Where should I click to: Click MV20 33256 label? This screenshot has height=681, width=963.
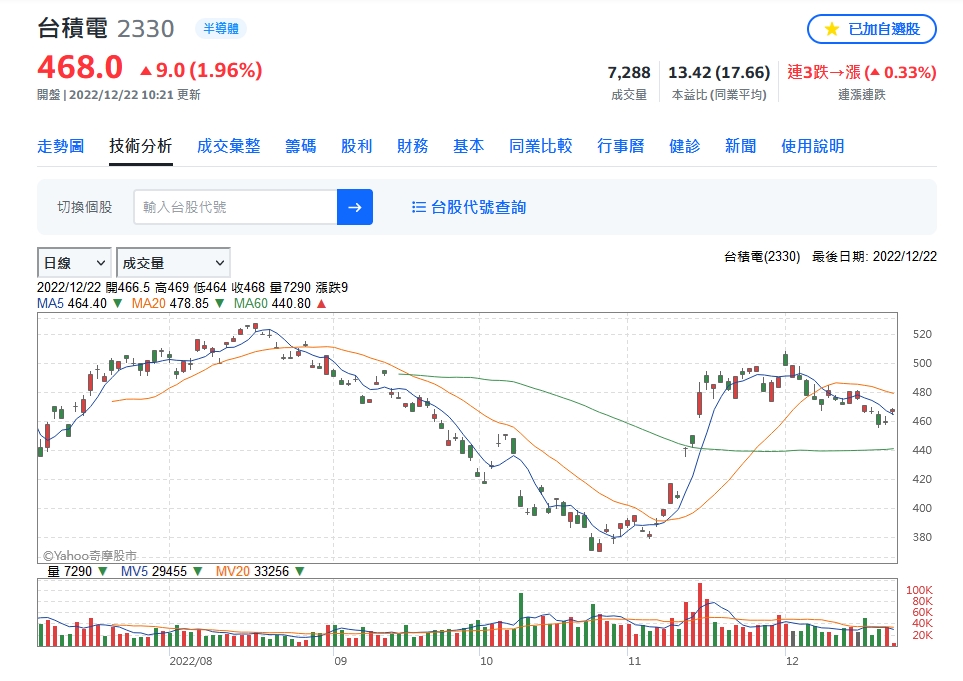(x=252, y=571)
